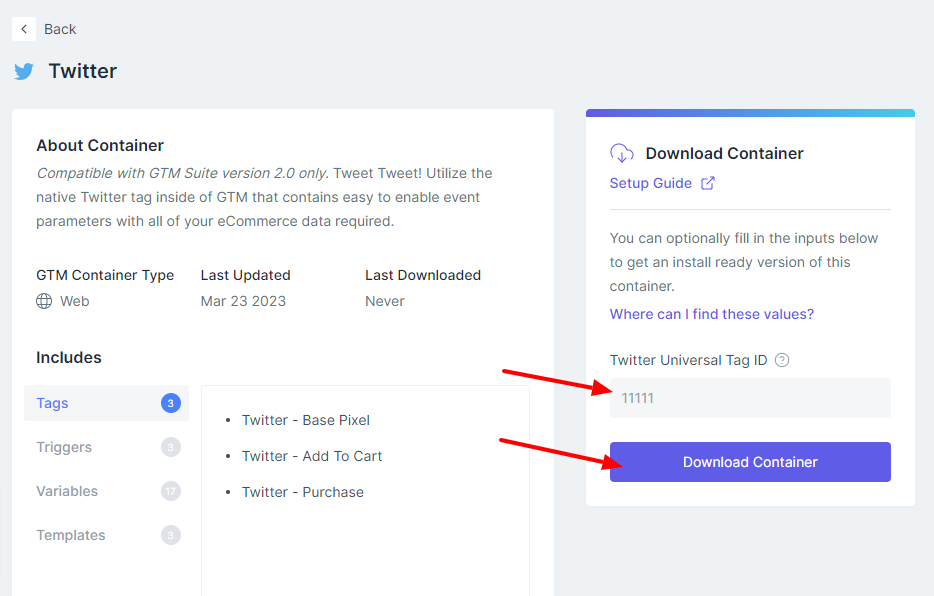Open the Setup Guide link
This screenshot has height=596, width=934.
[650, 183]
